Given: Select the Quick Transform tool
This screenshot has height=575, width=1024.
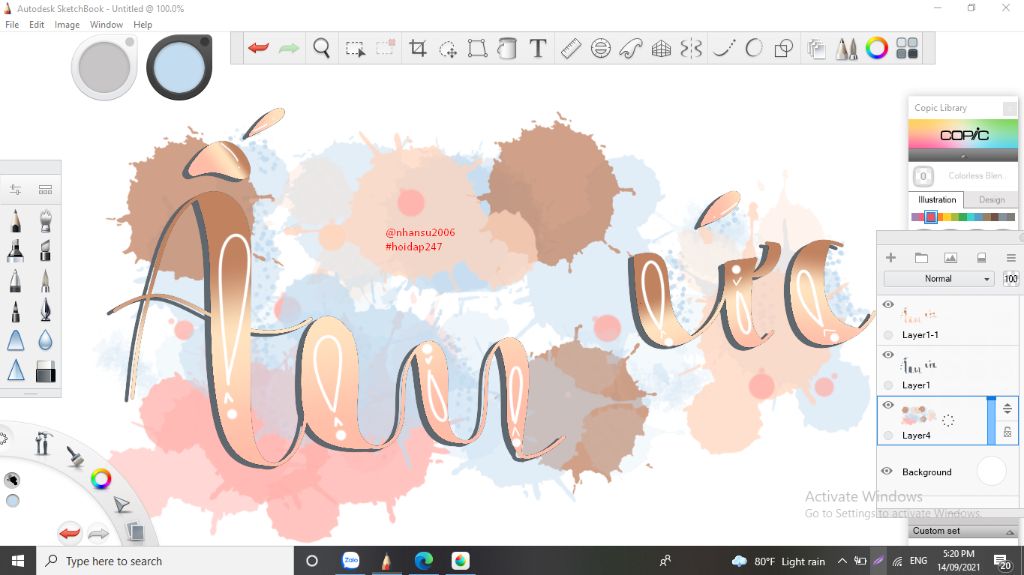Looking at the screenshot, I should pyautogui.click(x=448, y=49).
